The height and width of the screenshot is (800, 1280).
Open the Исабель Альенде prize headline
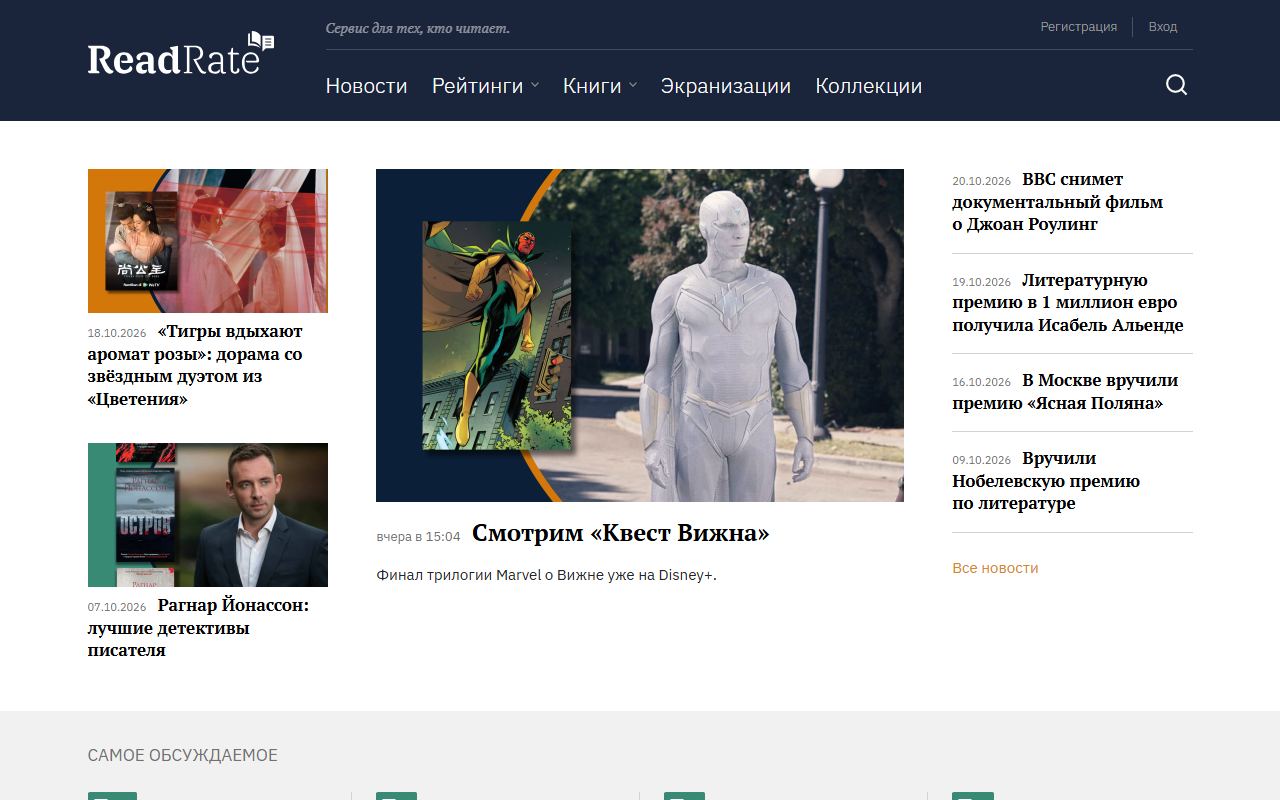1068,302
